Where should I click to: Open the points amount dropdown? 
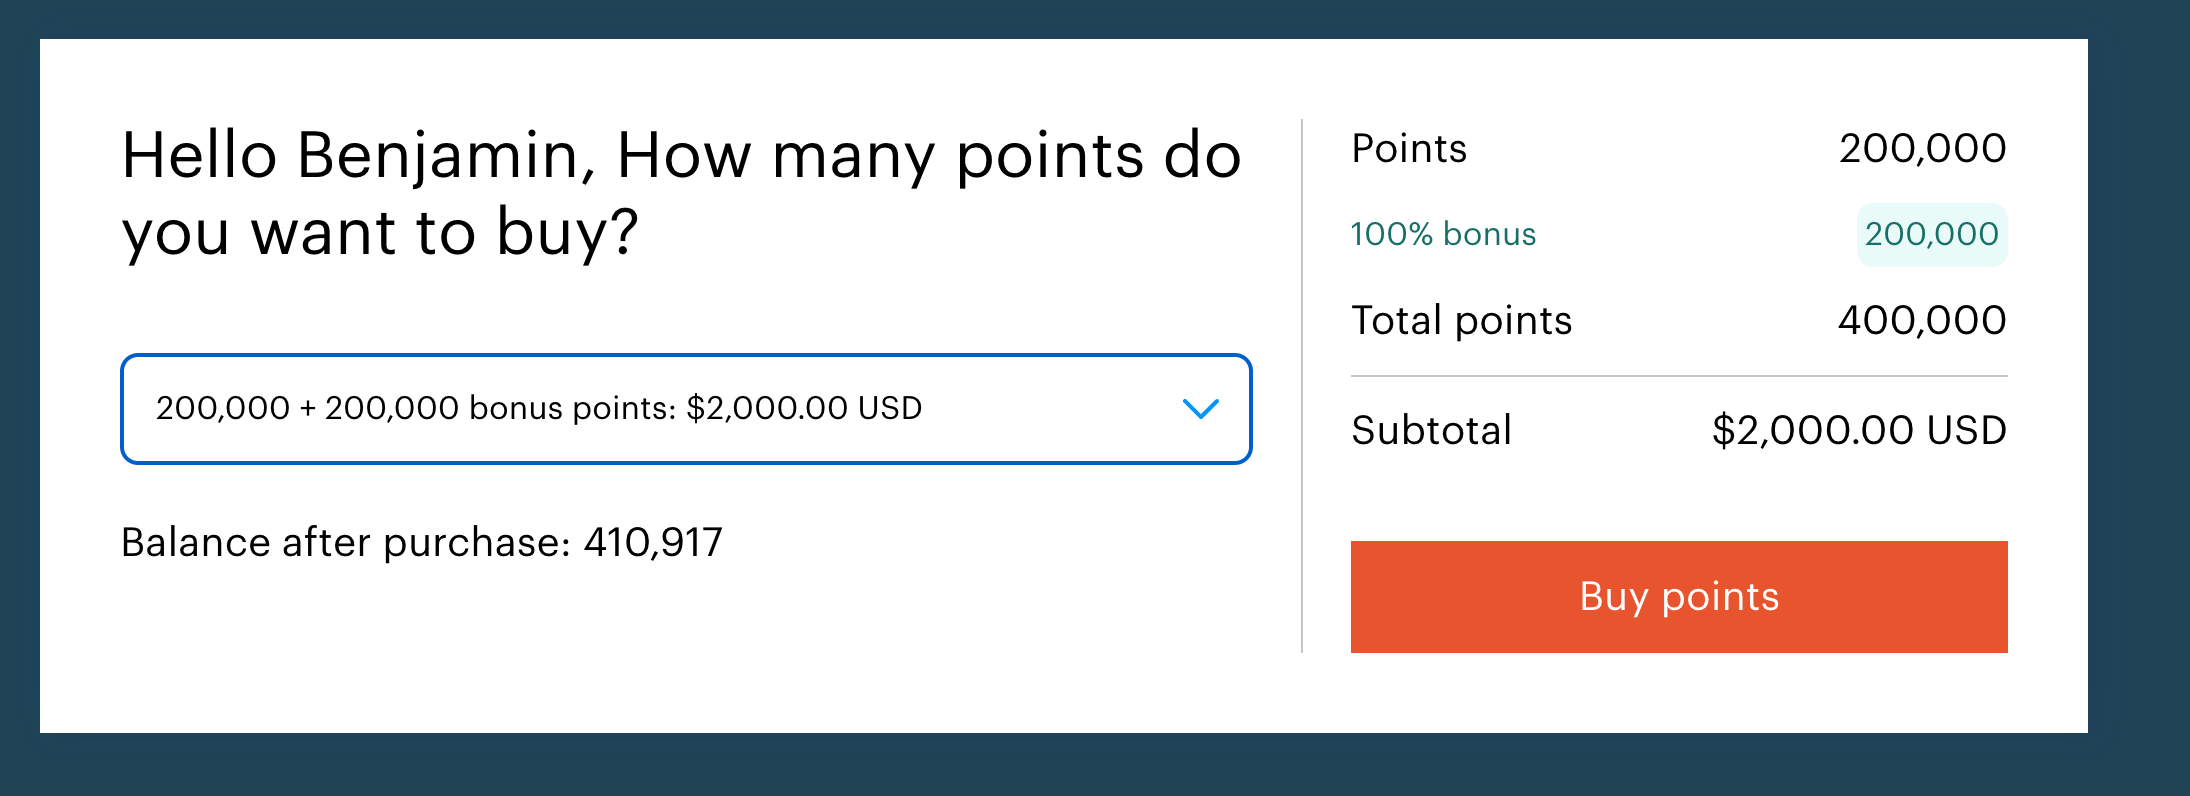pyautogui.click(x=686, y=409)
